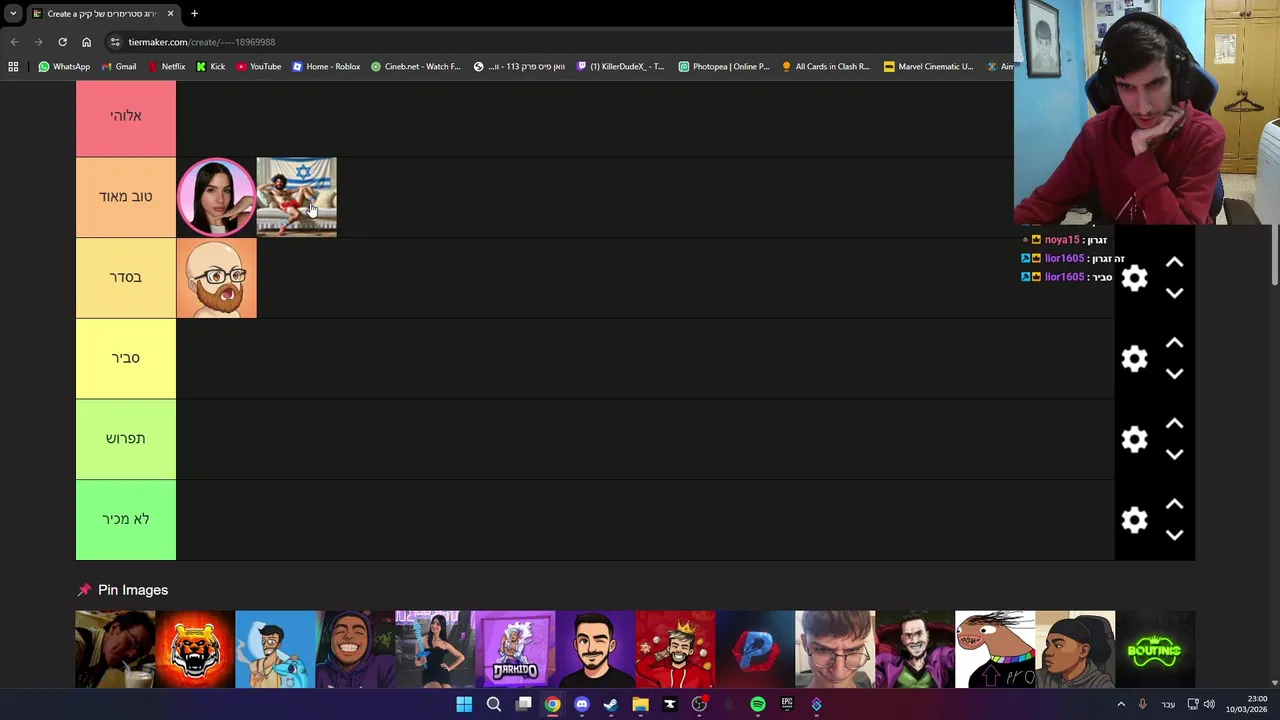Pick the laughing purple hoodie avatar
The height and width of the screenshot is (720, 1280).
pyautogui.click(x=355, y=650)
